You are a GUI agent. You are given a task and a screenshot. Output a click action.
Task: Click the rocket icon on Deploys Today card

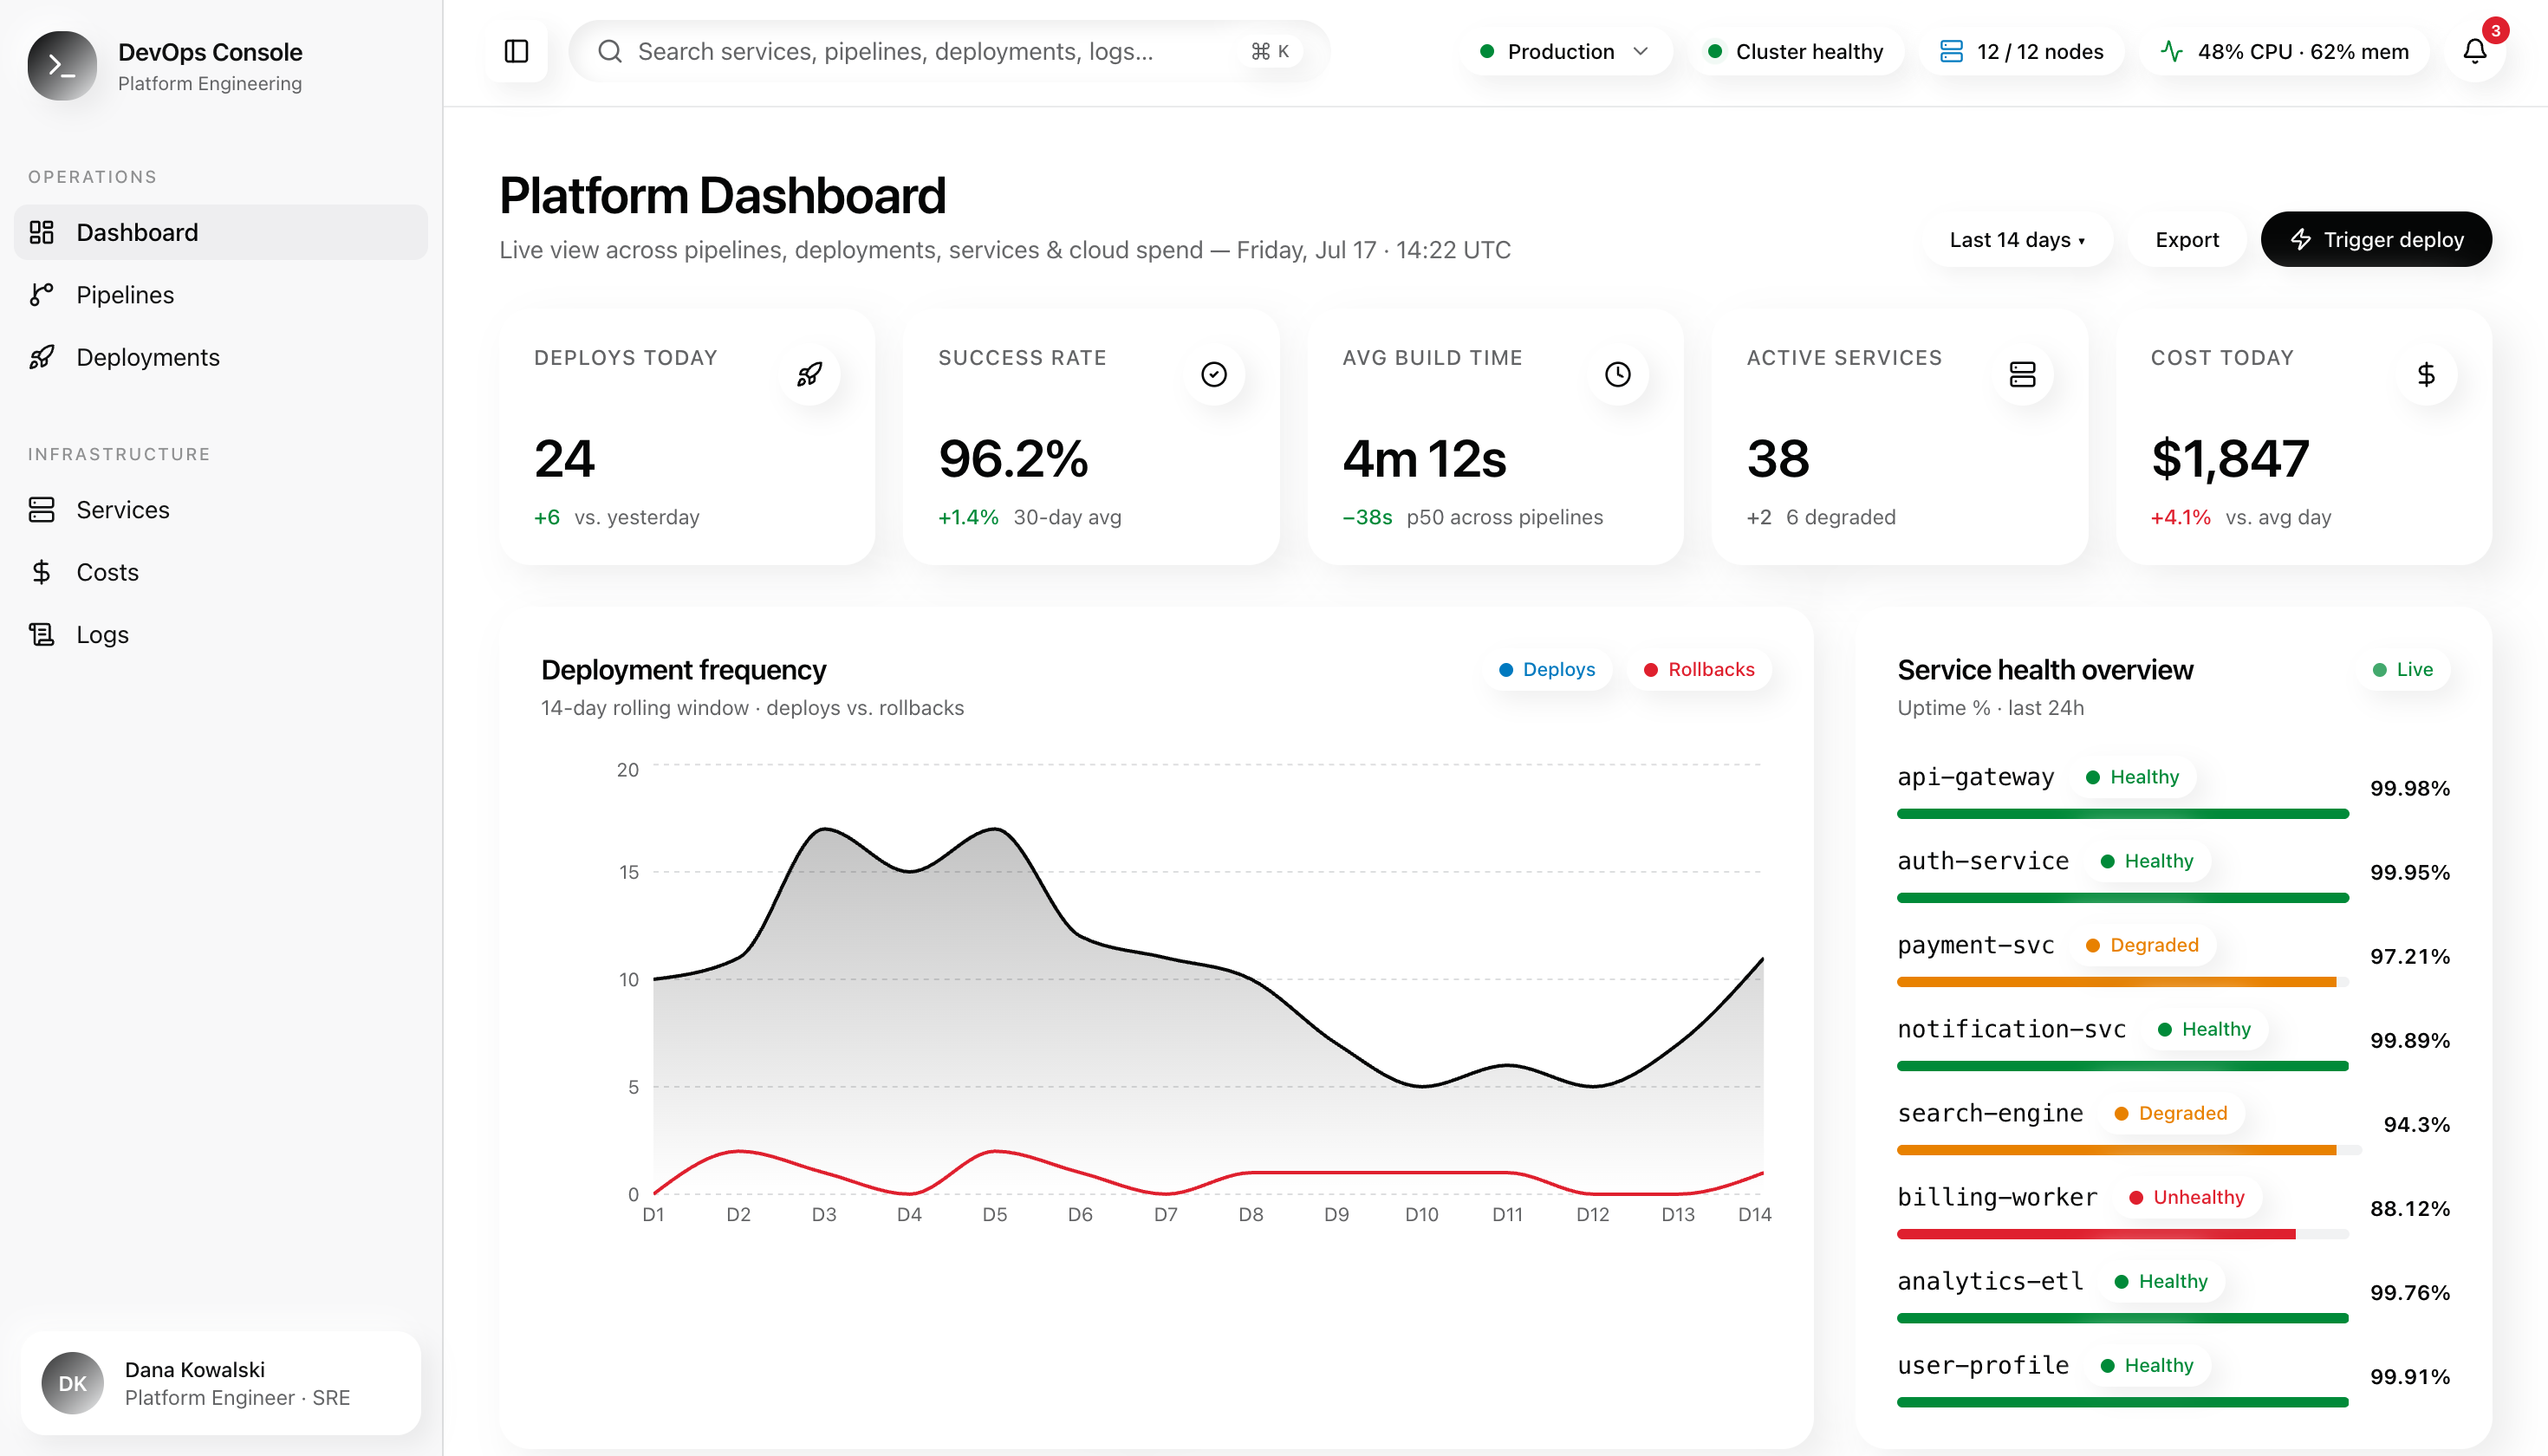[809, 374]
